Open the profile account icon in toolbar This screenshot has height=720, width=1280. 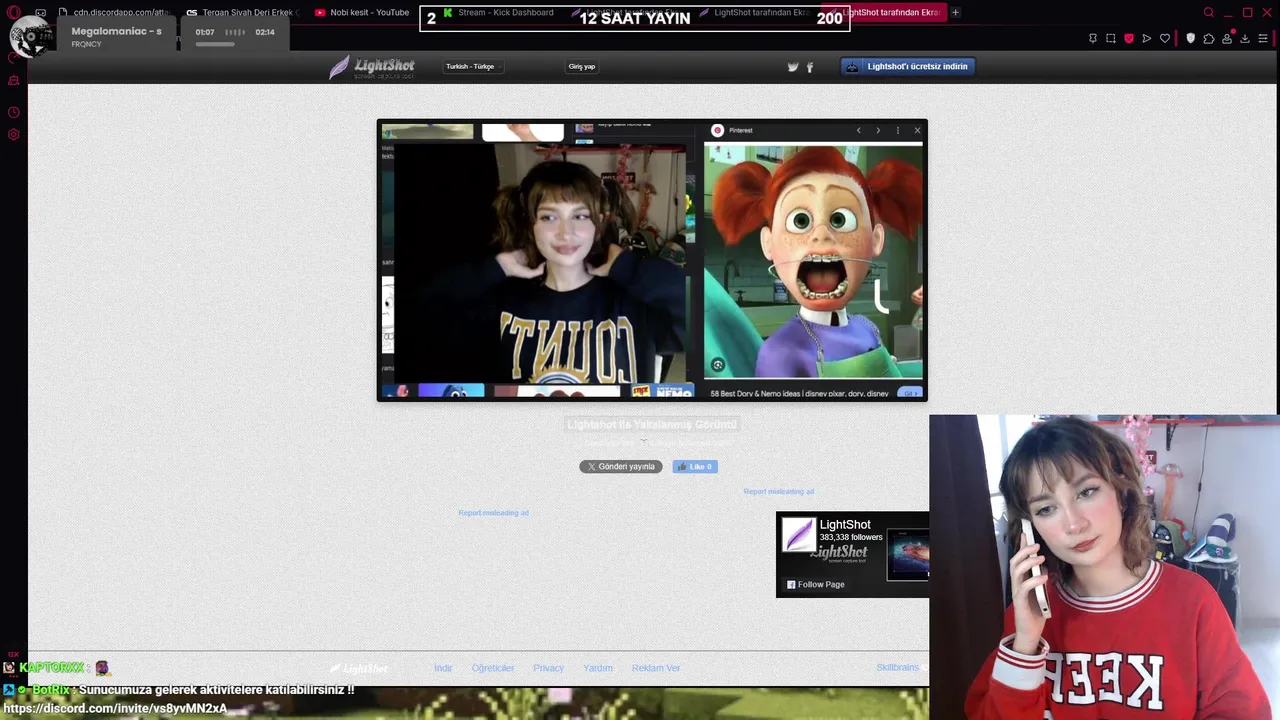coord(1227,38)
